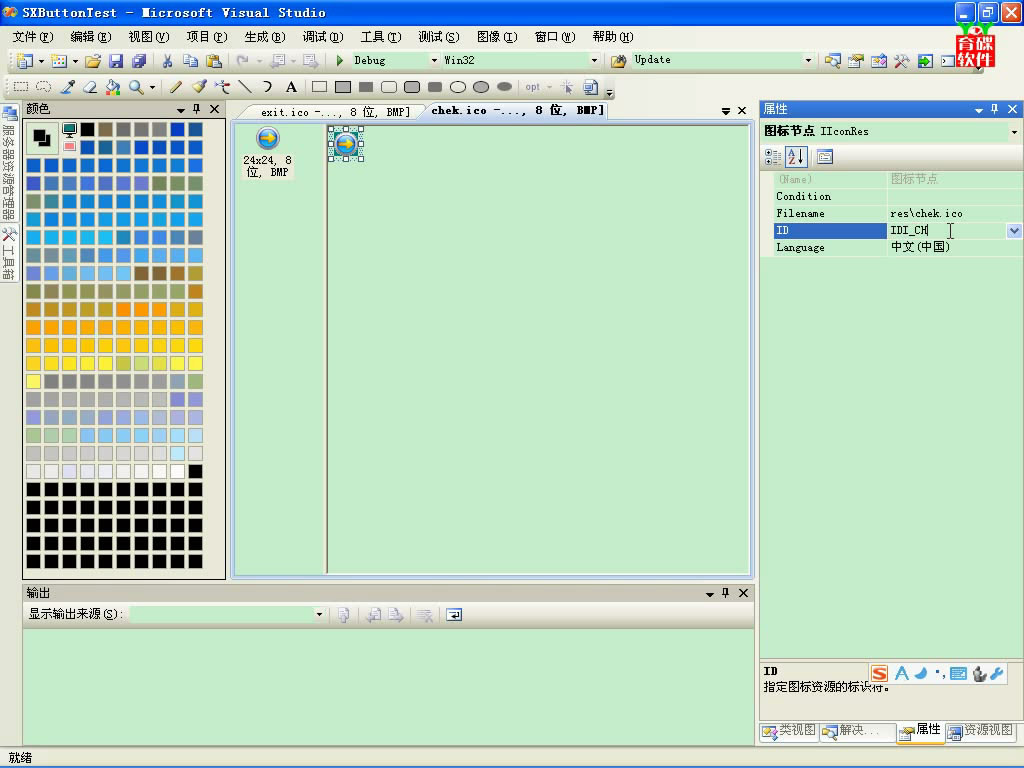Open the active documents list dropdown
Image resolution: width=1024 pixels, height=768 pixels.
click(726, 112)
